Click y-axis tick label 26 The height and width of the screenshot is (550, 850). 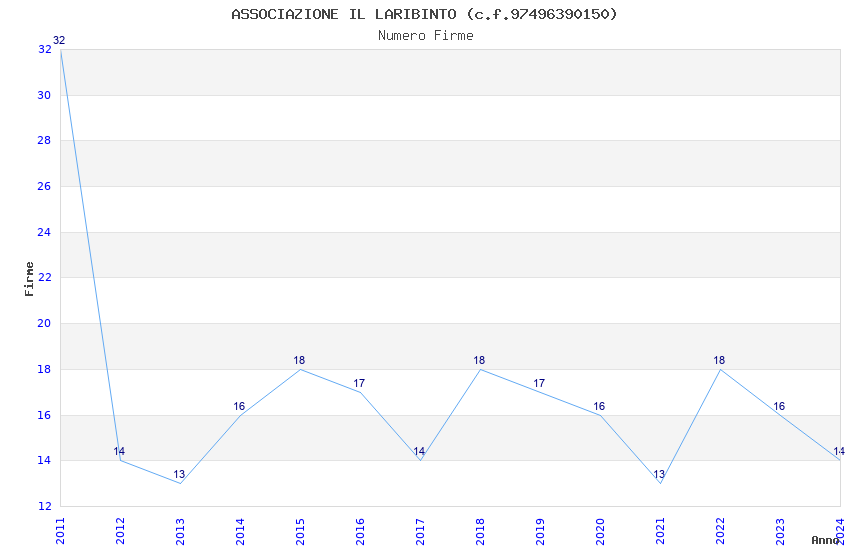coord(44,186)
